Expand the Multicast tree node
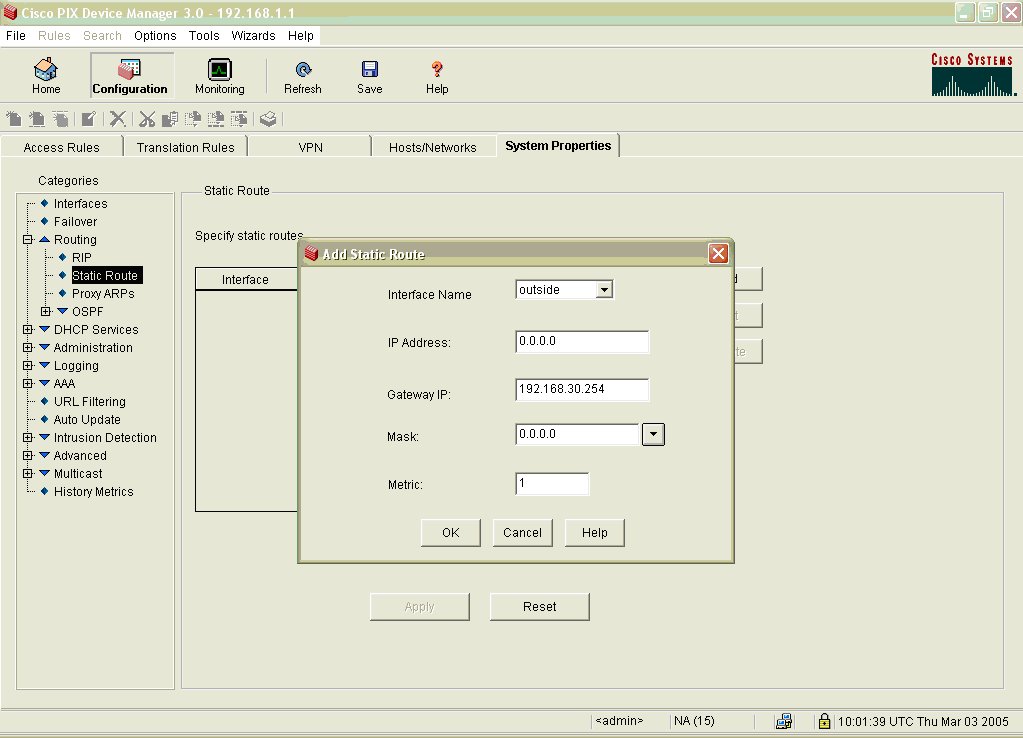This screenshot has height=738, width=1023. pyautogui.click(x=27, y=474)
